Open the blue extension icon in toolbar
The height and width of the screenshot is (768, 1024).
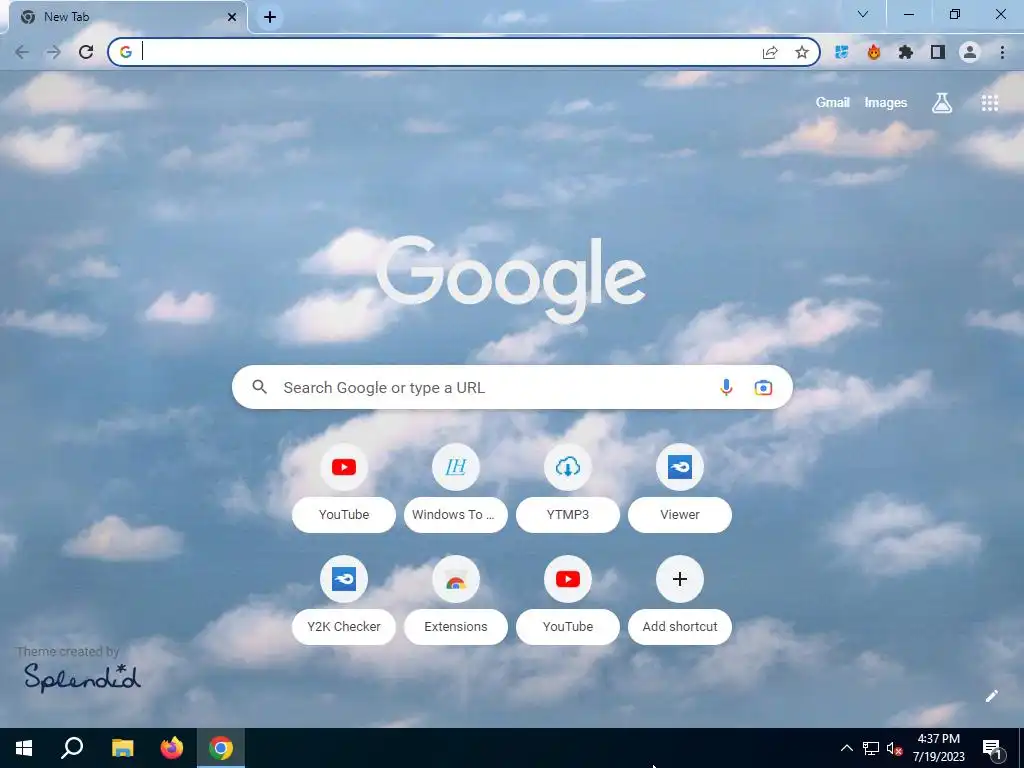[841, 52]
